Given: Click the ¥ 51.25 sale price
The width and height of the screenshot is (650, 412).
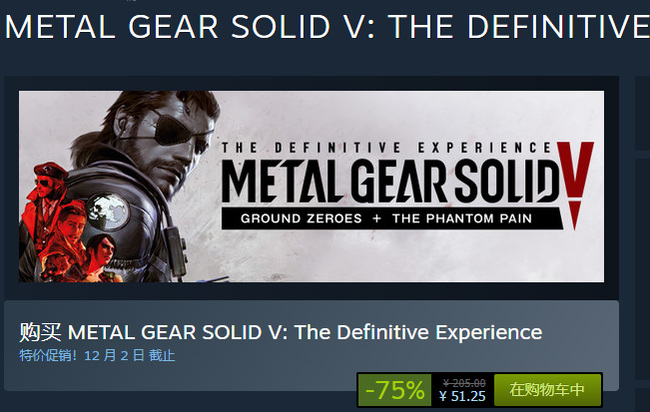Looking at the screenshot, I should (462, 396).
